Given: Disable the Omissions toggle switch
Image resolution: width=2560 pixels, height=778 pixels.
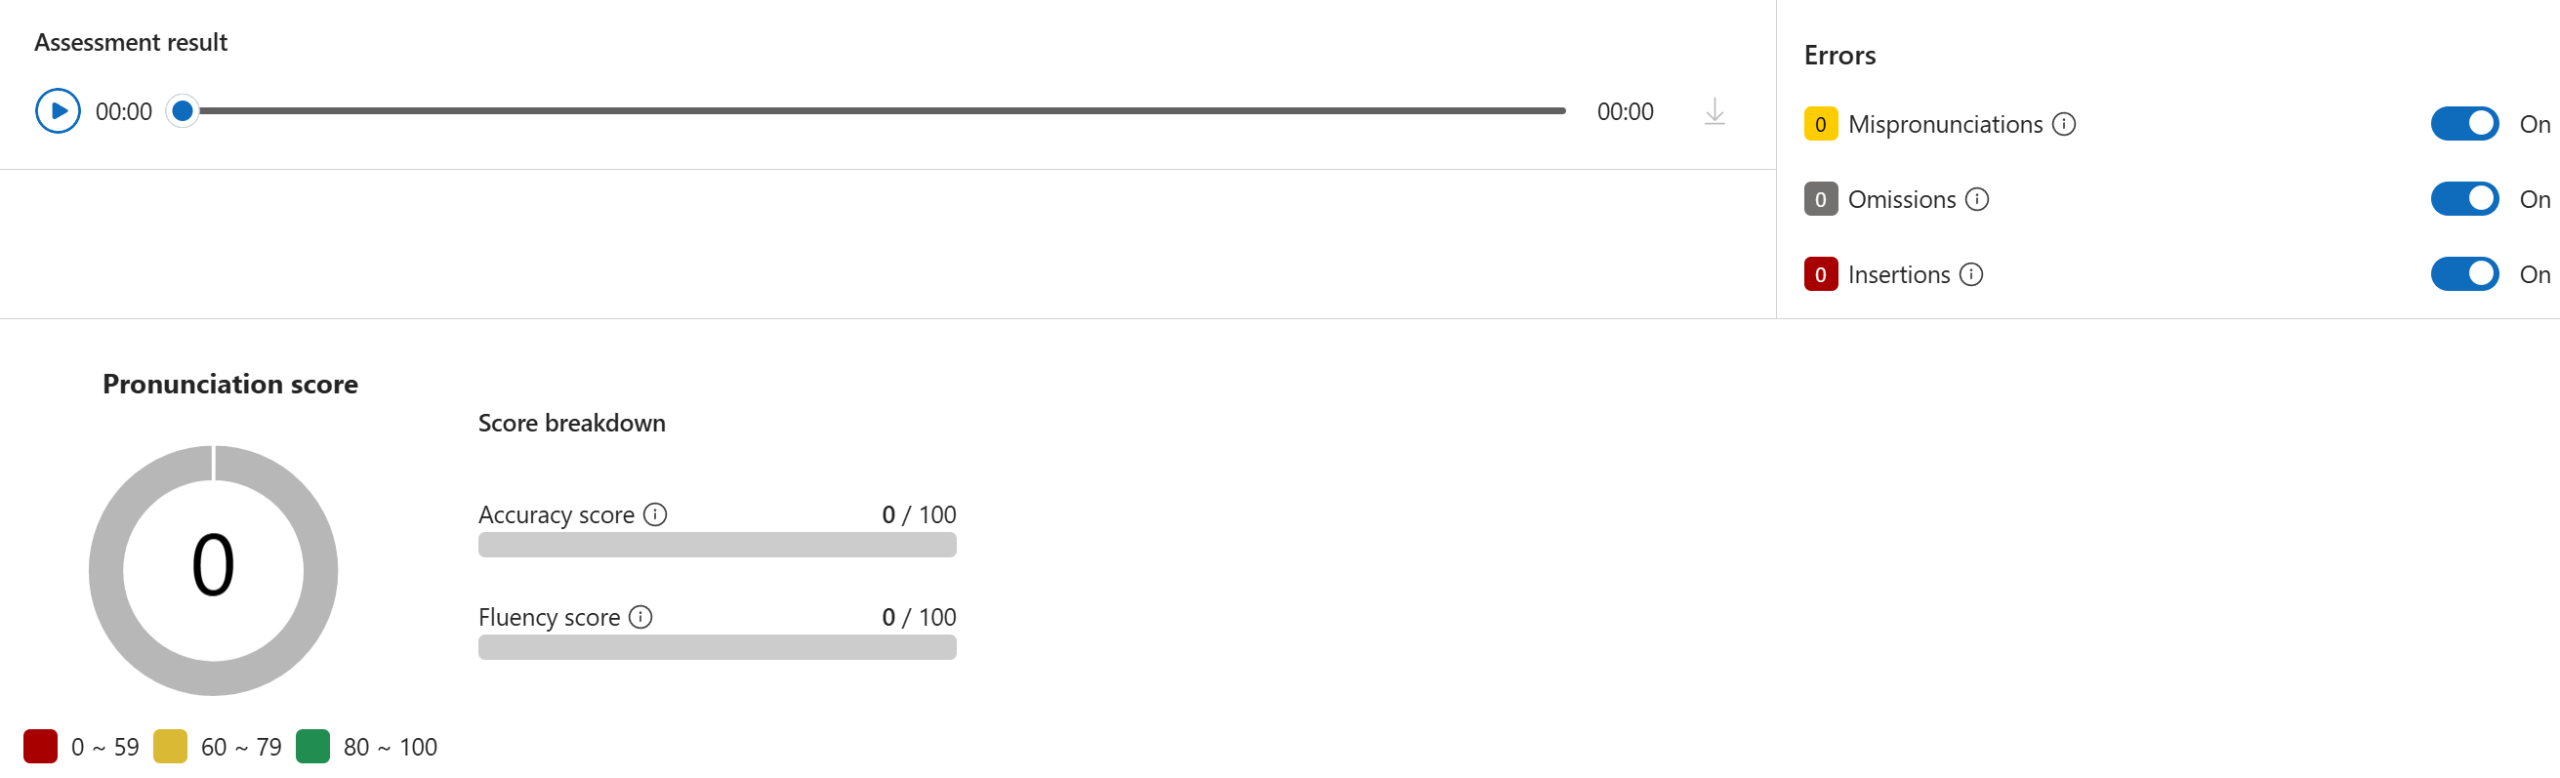Looking at the screenshot, I should pos(2464,199).
